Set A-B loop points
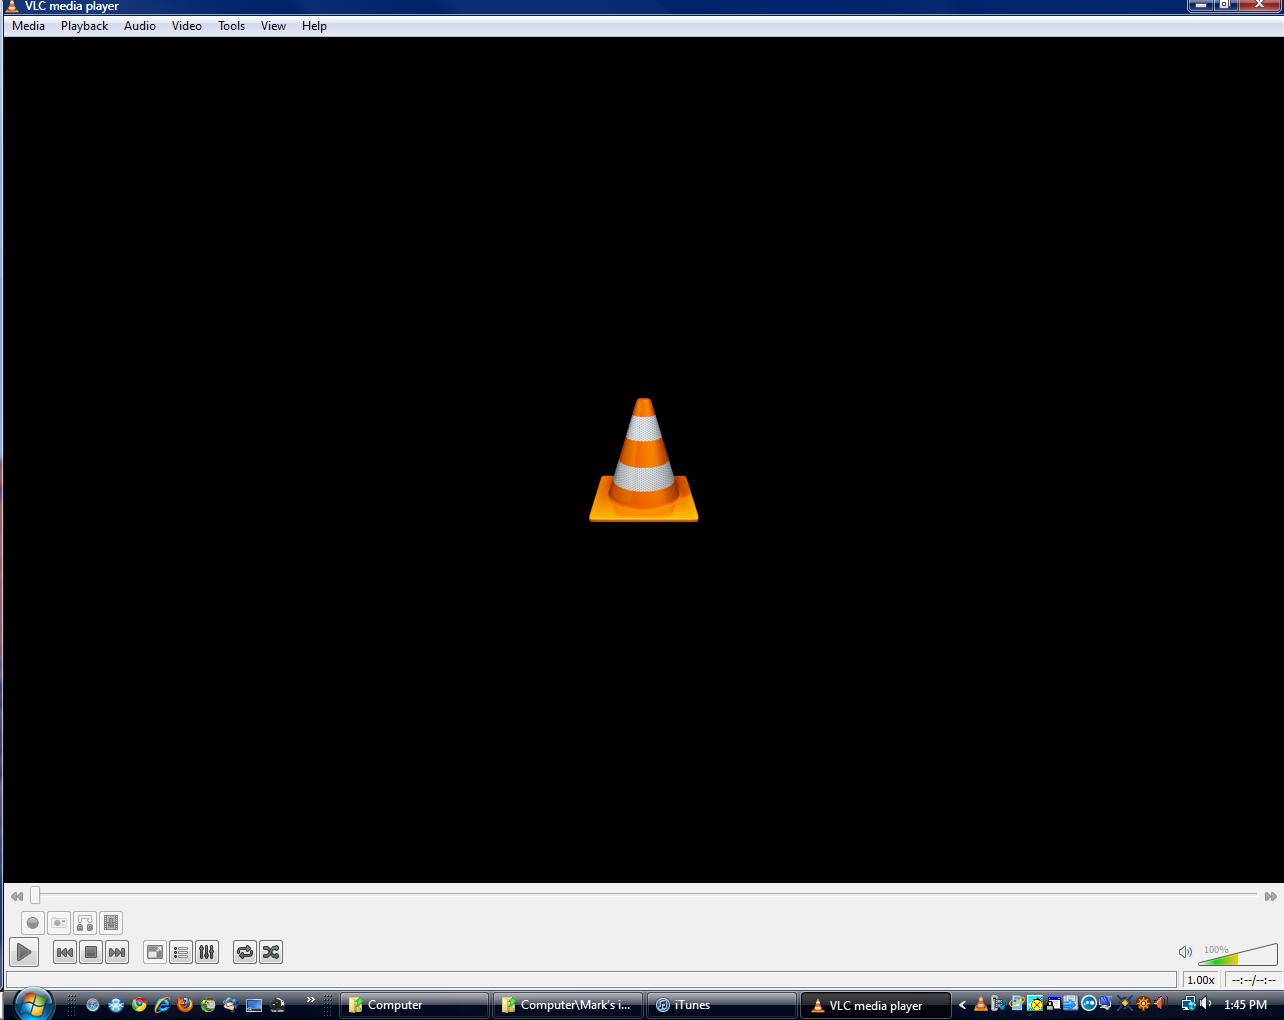This screenshot has height=1020, width=1284. point(85,923)
